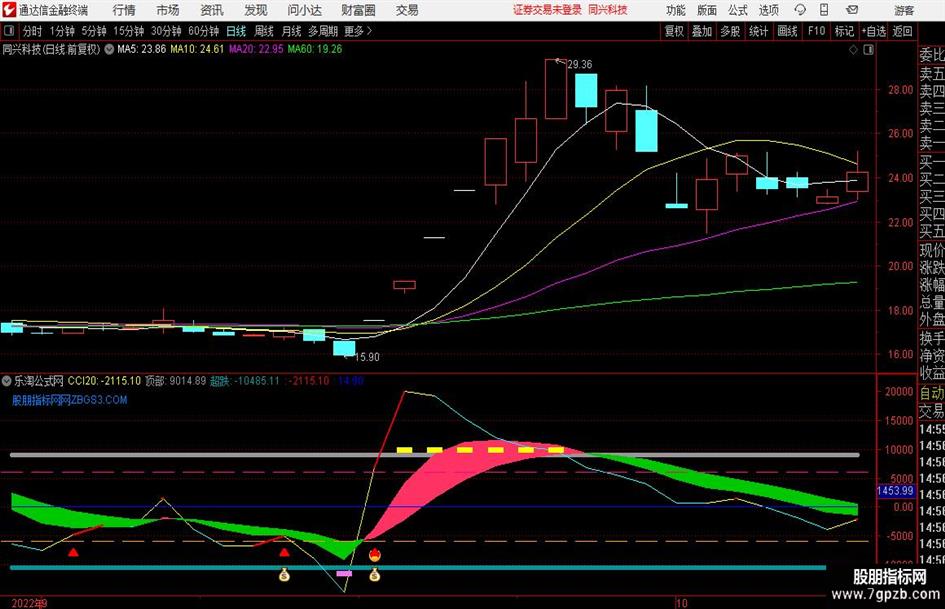Click the 返回 back button
945x609 pixels.
coord(902,31)
